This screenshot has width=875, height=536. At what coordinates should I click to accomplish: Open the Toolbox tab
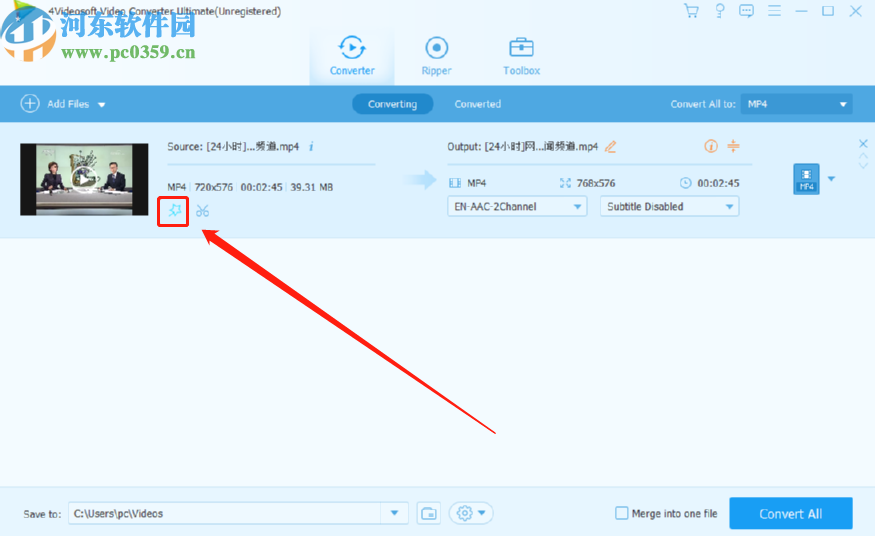tap(521, 55)
